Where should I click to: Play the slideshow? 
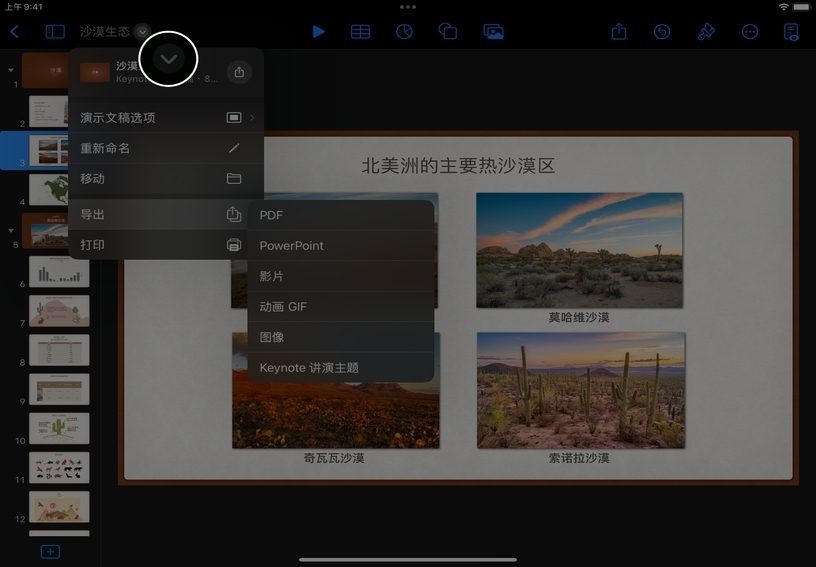tap(318, 32)
